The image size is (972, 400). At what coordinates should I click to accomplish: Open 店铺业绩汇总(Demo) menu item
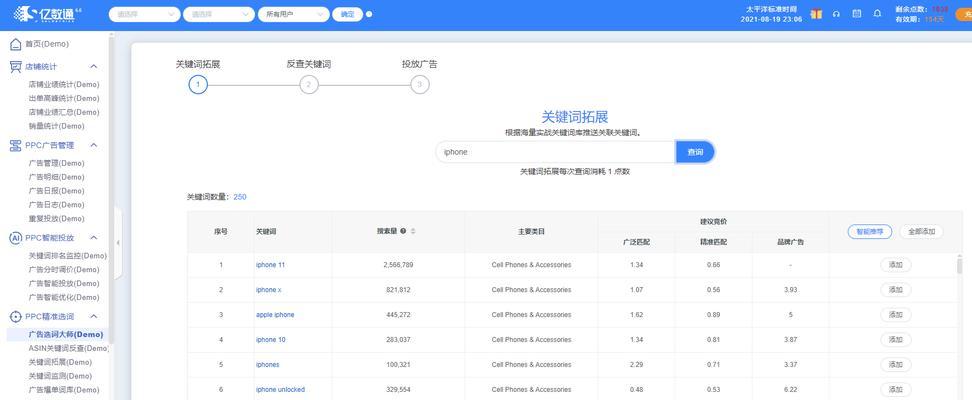tap(64, 112)
